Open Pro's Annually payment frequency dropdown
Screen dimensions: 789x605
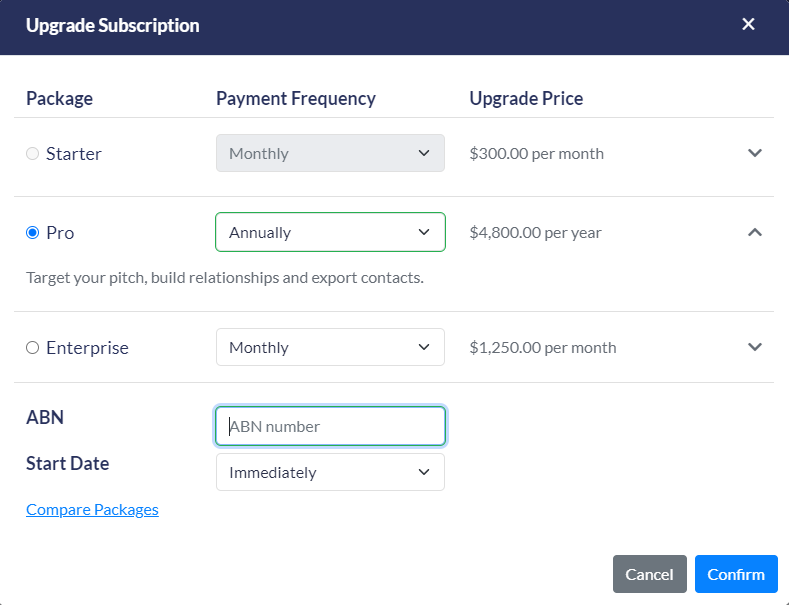[330, 232]
